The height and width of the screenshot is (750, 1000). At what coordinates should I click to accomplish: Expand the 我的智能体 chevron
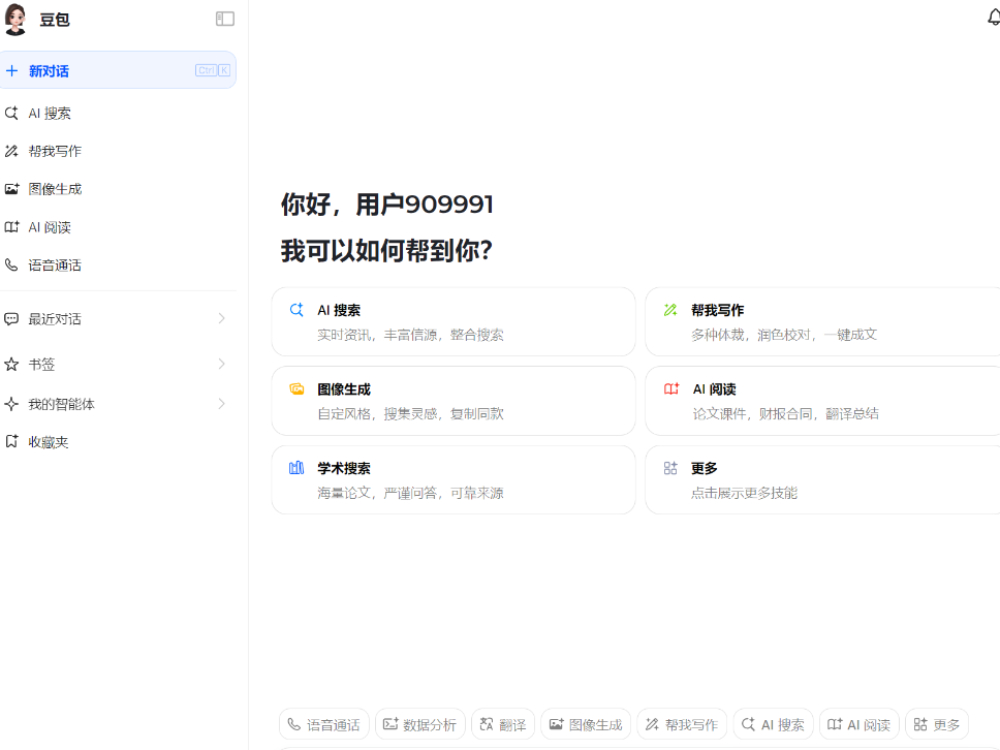click(221, 404)
